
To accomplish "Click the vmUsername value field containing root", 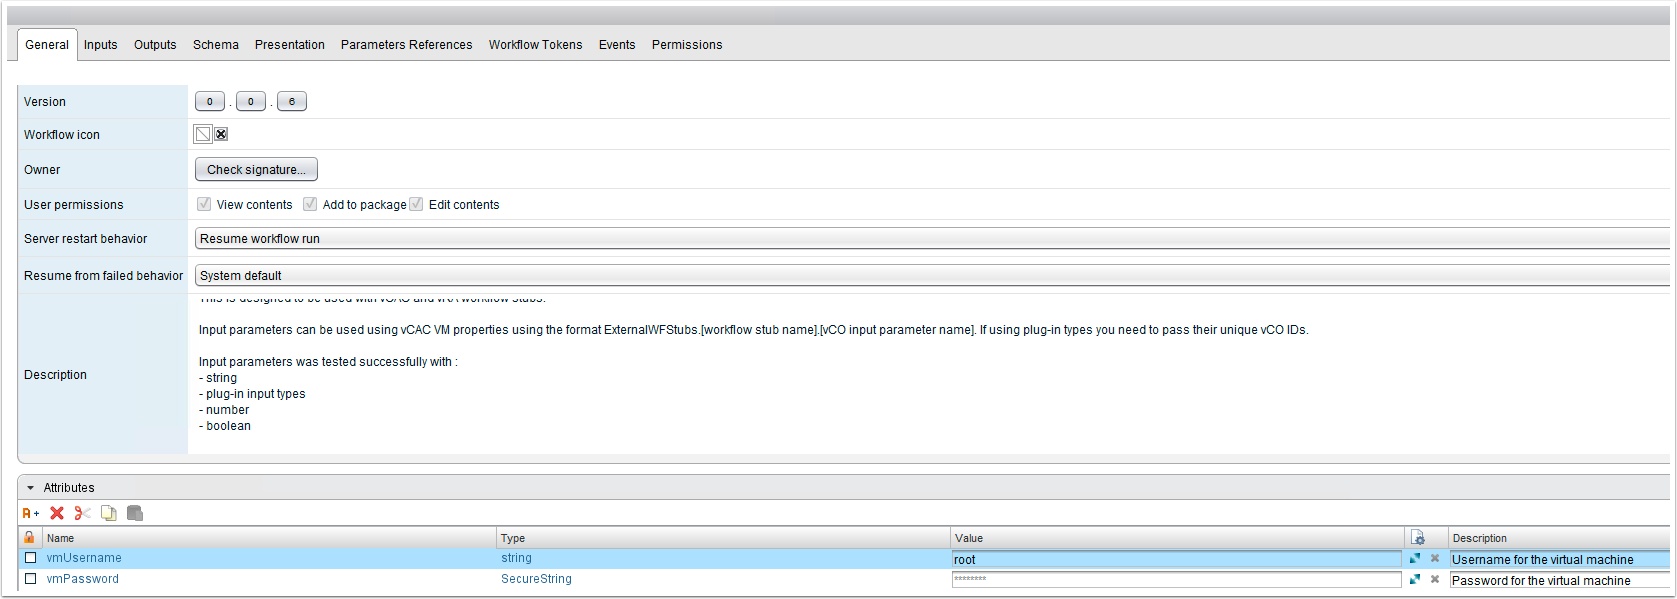I will [x=1175, y=560].
